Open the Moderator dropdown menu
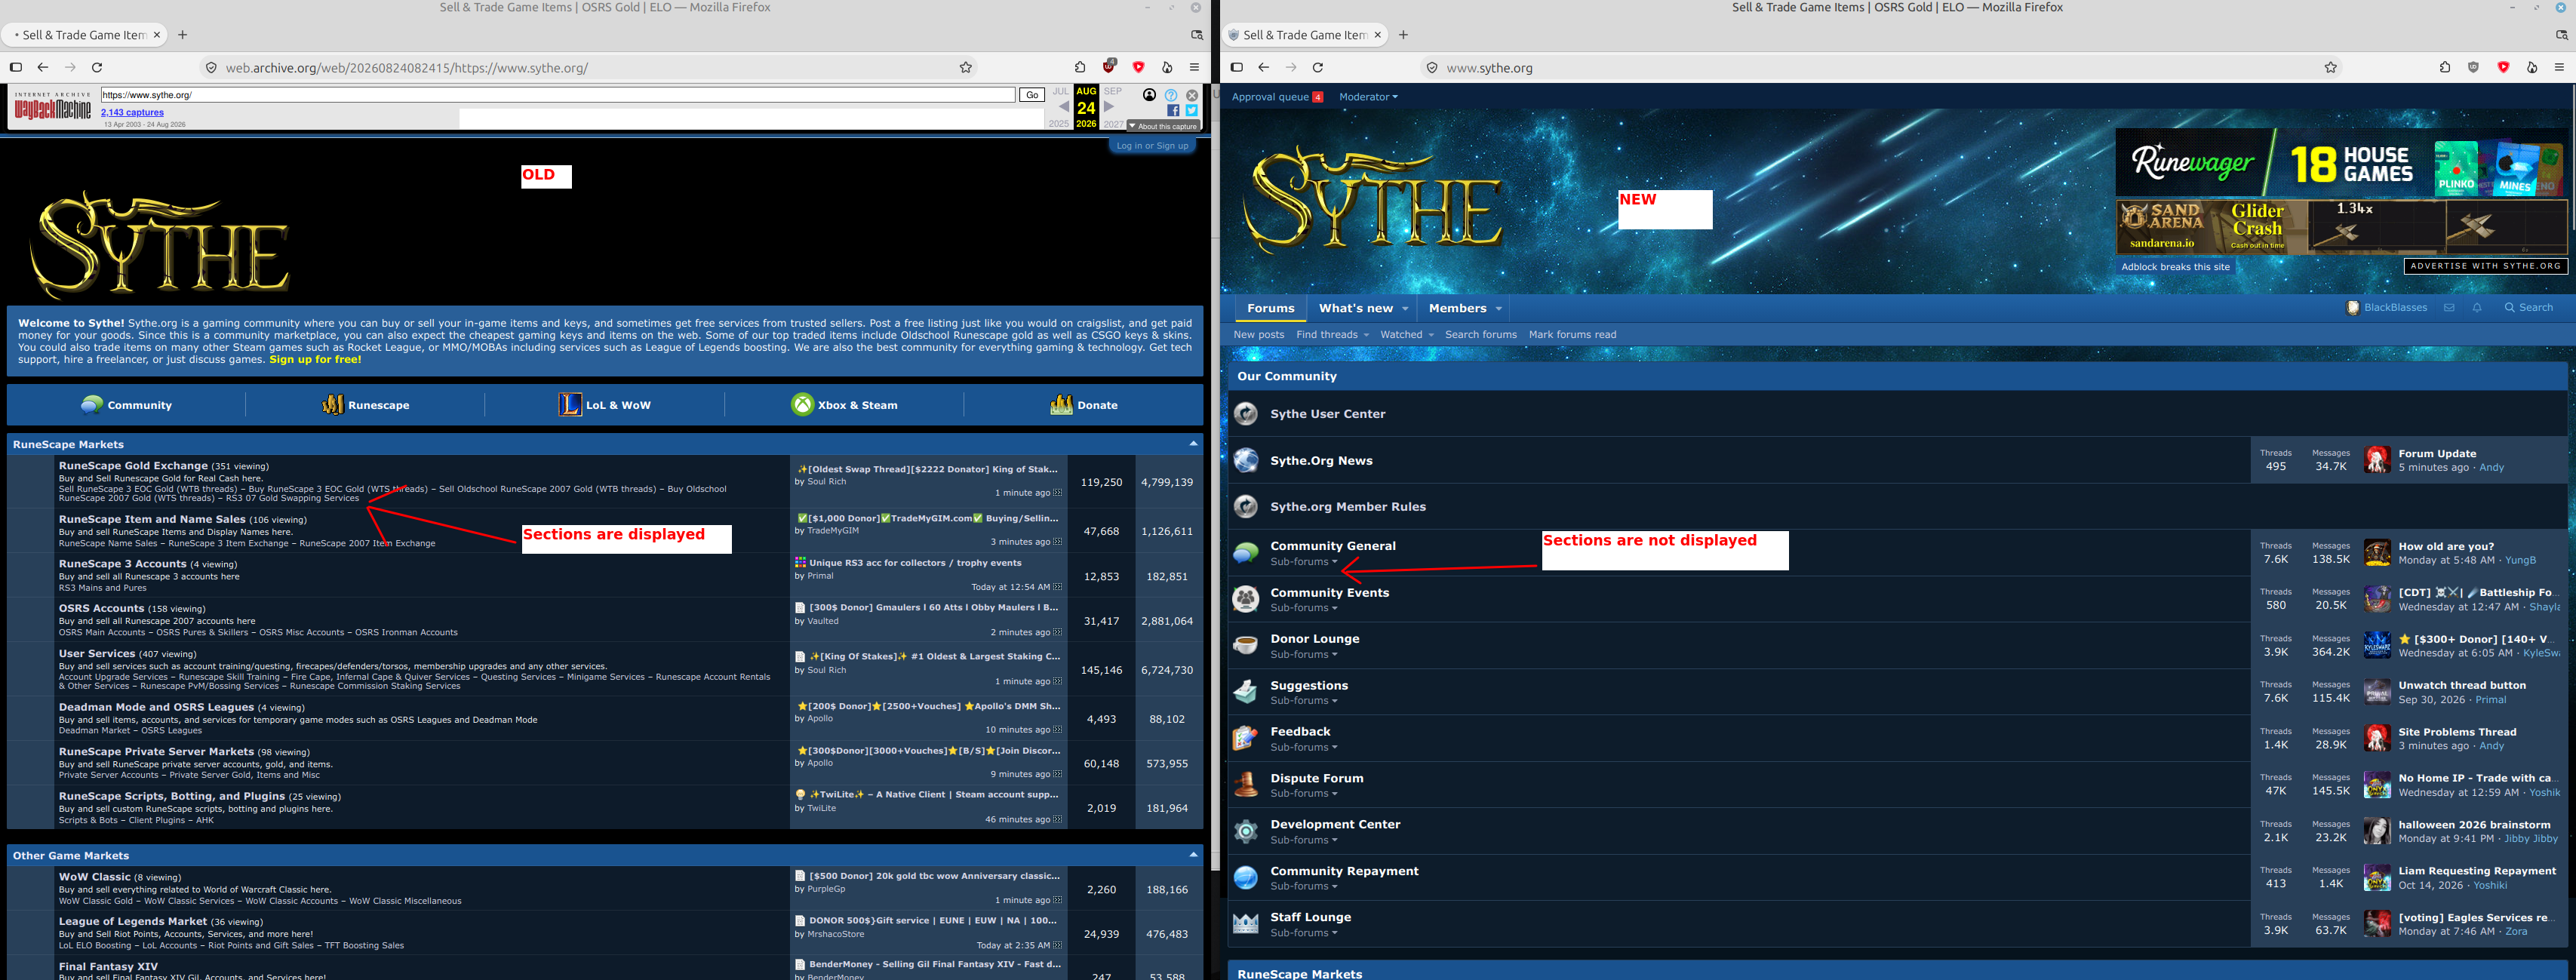Viewport: 2576px width, 980px height. (x=1368, y=97)
